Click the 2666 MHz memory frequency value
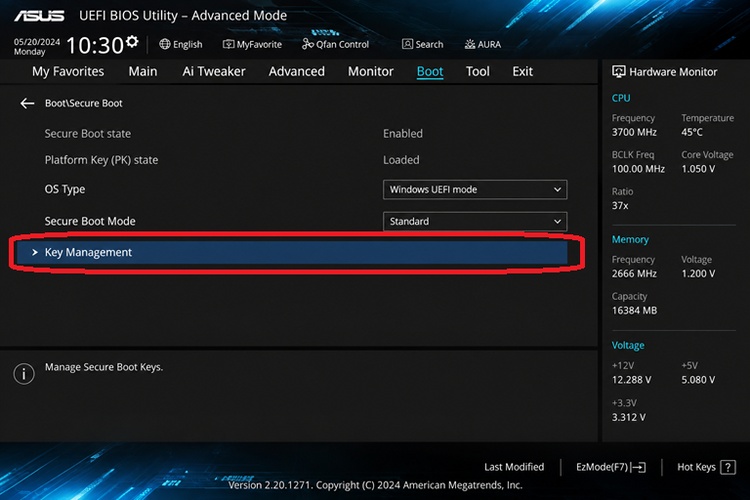The image size is (750, 500). 634,274
